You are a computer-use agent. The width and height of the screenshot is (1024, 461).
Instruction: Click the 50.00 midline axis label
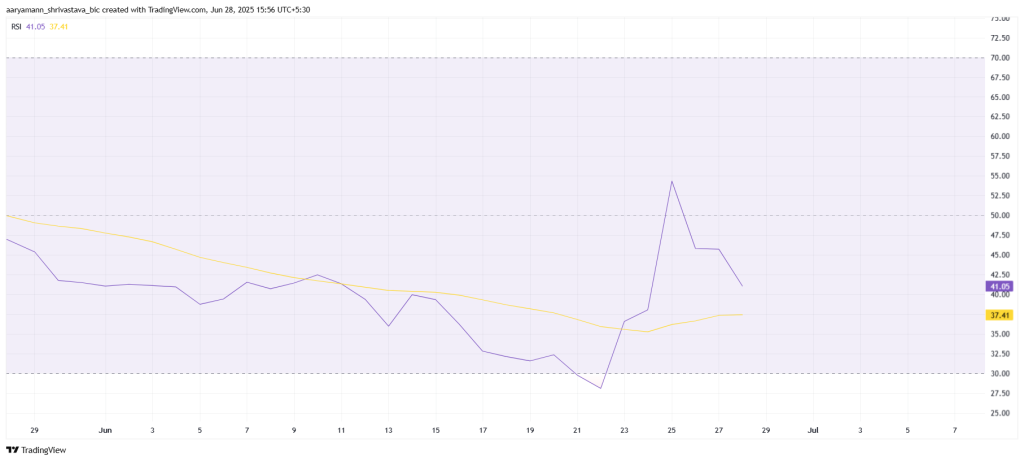pyautogui.click(x=1000, y=215)
